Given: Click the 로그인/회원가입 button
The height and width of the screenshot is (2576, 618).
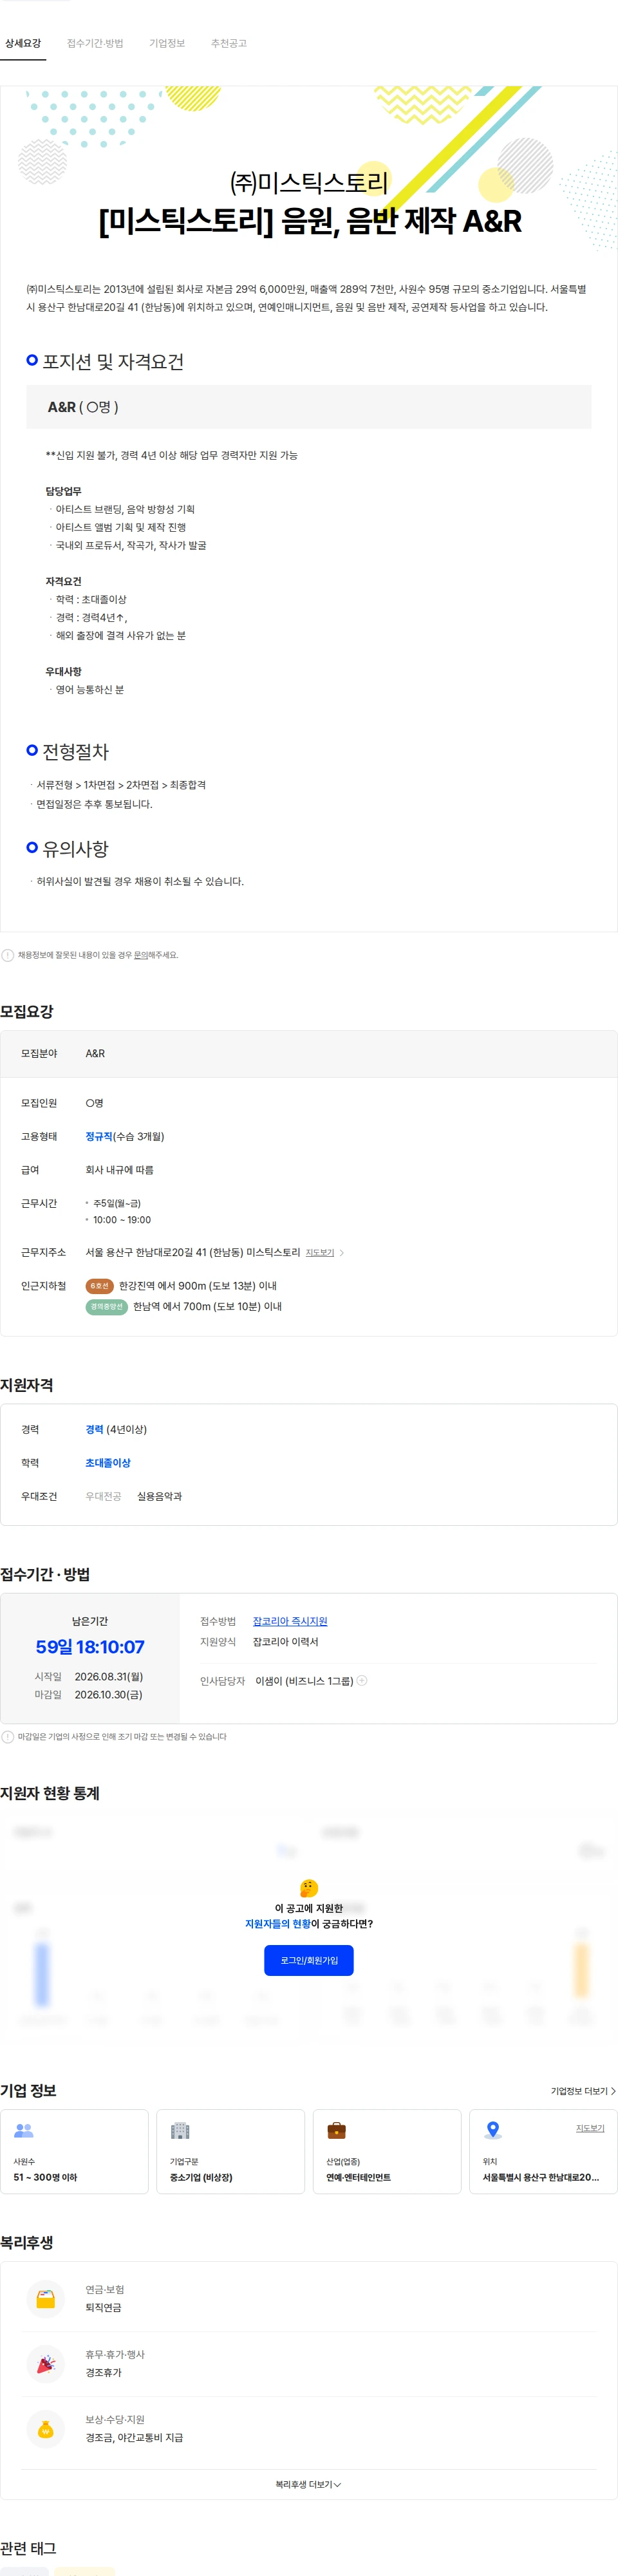Looking at the screenshot, I should tap(309, 1960).
